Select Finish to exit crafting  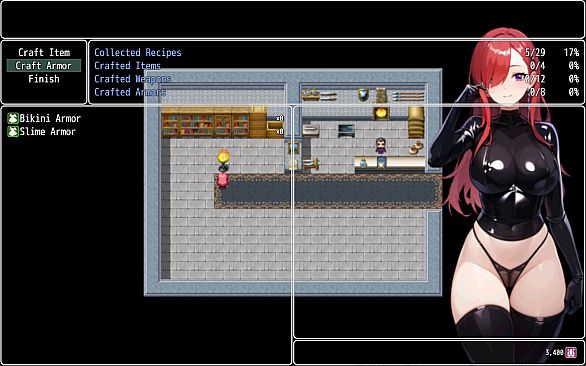tap(44, 79)
